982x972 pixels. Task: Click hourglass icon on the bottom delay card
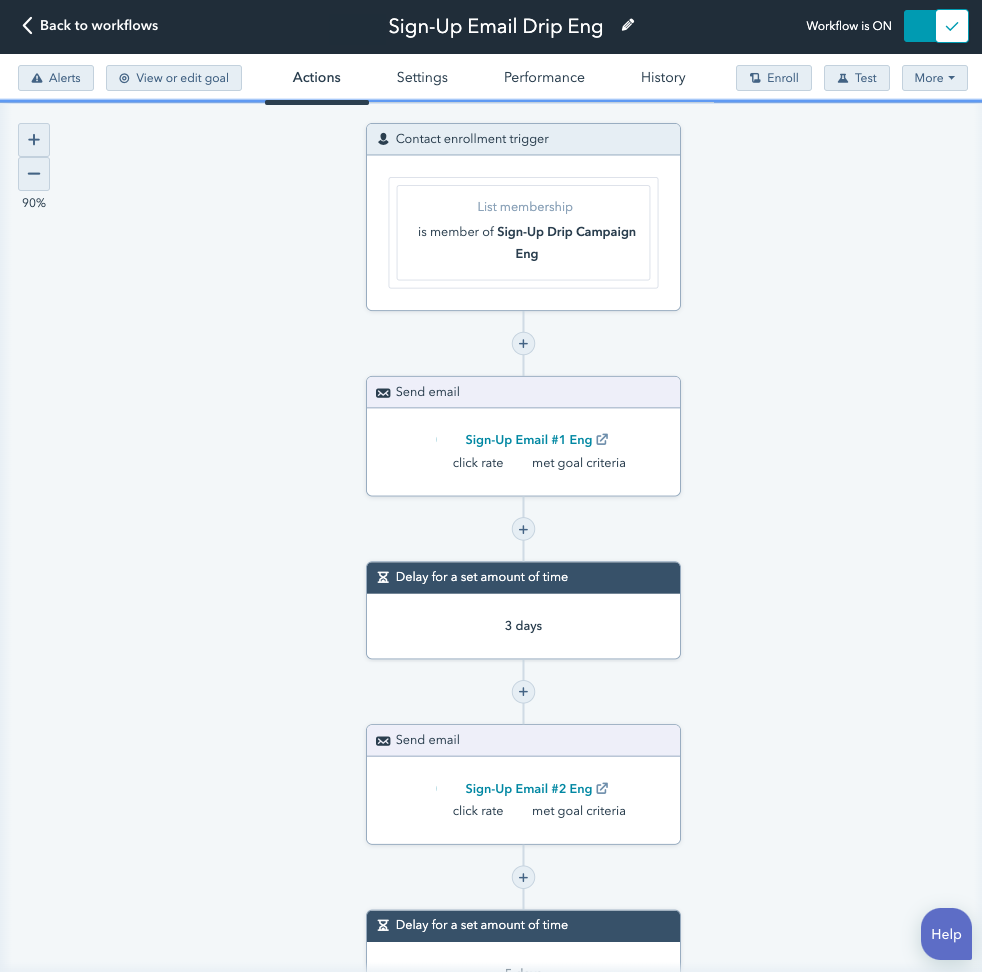click(383, 925)
